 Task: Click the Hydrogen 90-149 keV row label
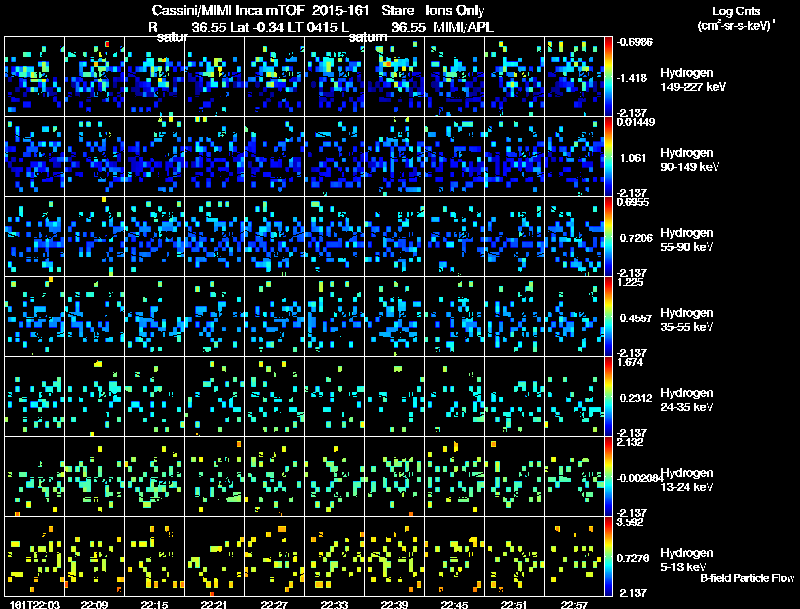coord(689,160)
